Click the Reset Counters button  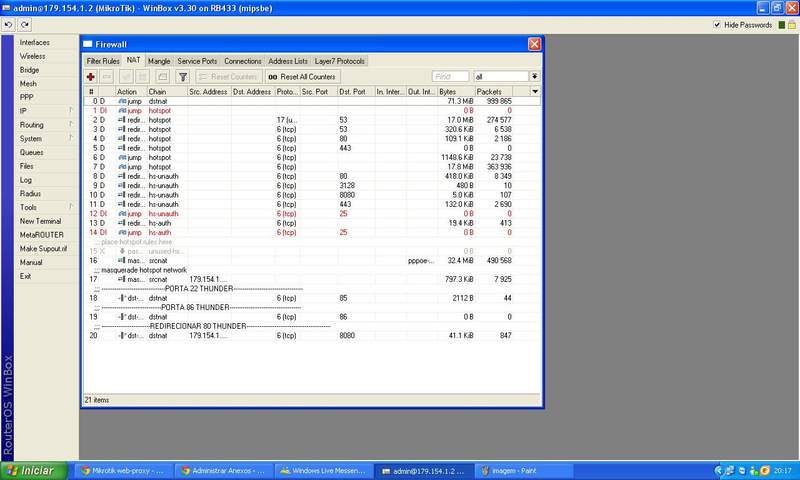(229, 77)
